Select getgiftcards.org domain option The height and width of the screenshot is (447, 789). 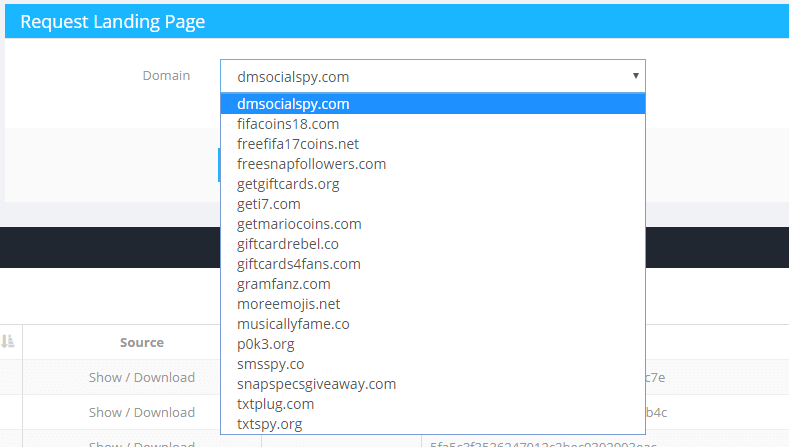(x=433, y=184)
